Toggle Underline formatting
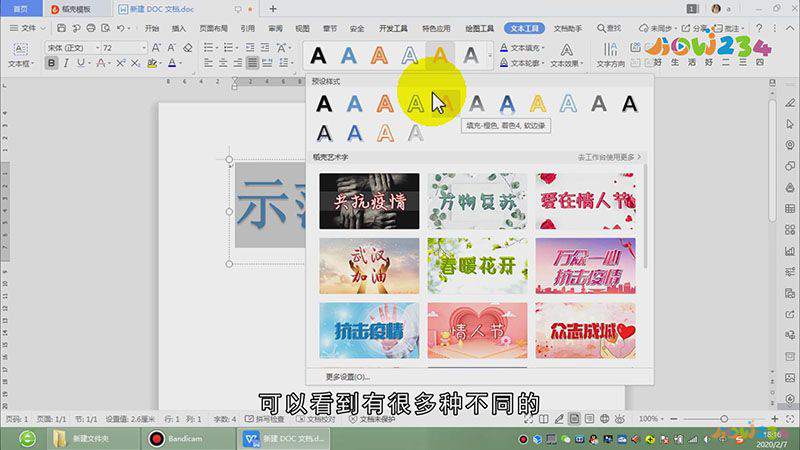 point(81,63)
